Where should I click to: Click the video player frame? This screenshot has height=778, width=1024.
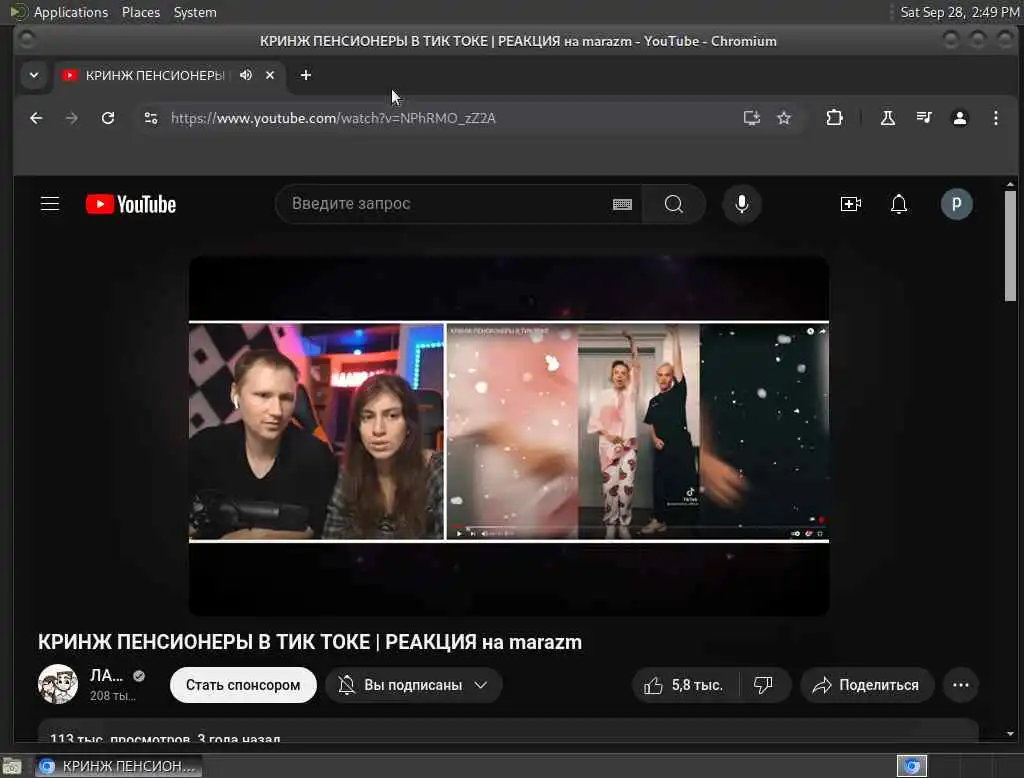pos(509,435)
